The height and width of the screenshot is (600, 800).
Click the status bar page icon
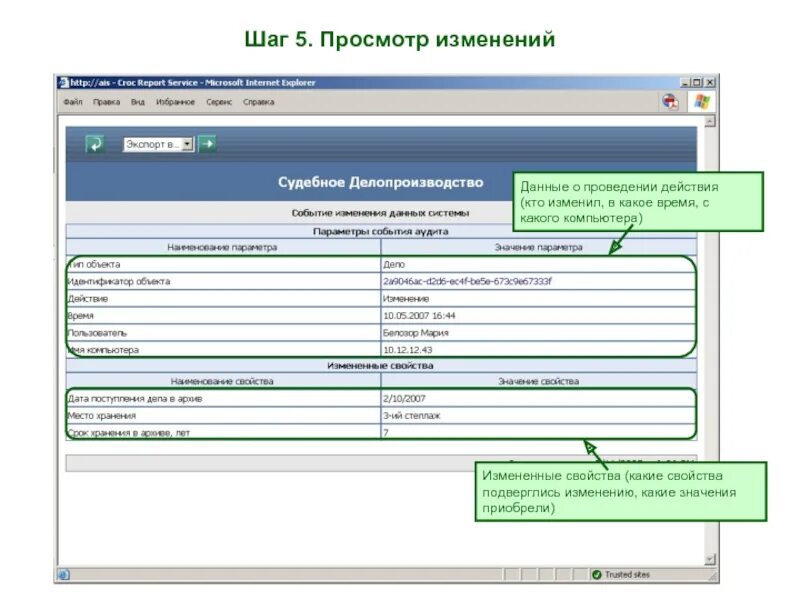coord(64,575)
